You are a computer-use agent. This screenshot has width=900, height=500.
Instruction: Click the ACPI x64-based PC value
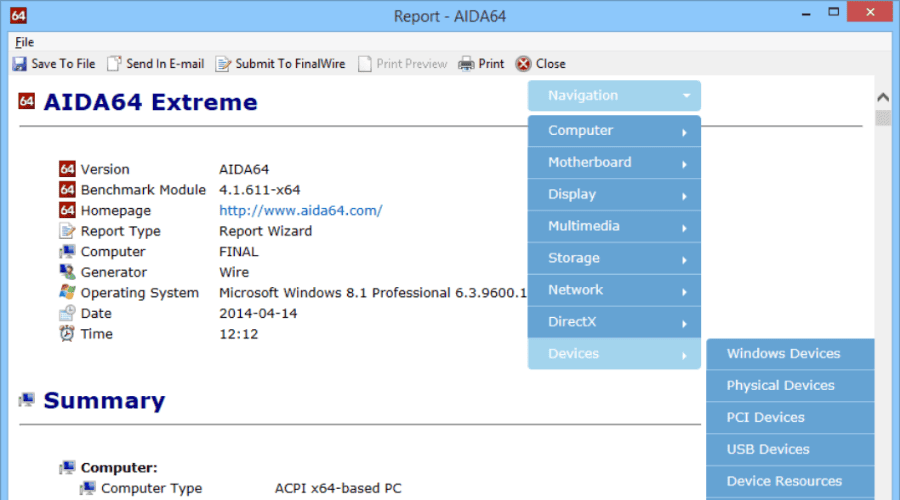[x=338, y=488]
